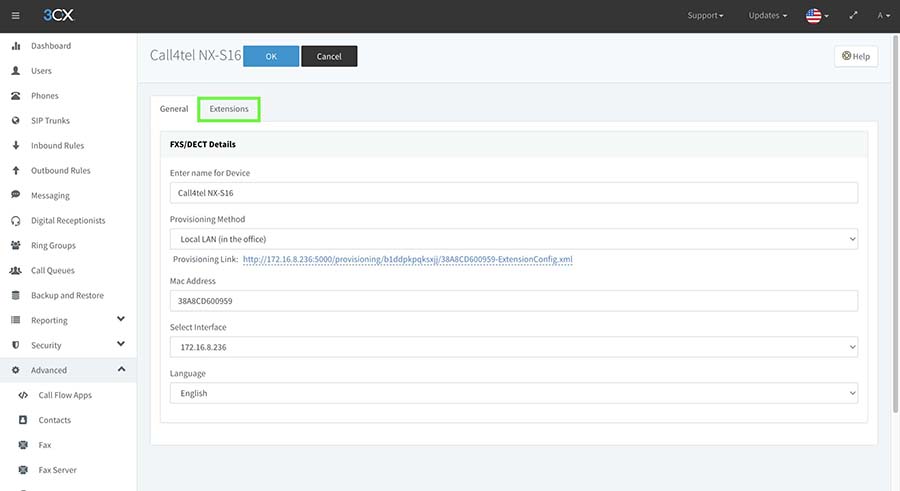This screenshot has width=900, height=491.
Task: Click the Advanced gear icon
Action: [x=16, y=370]
